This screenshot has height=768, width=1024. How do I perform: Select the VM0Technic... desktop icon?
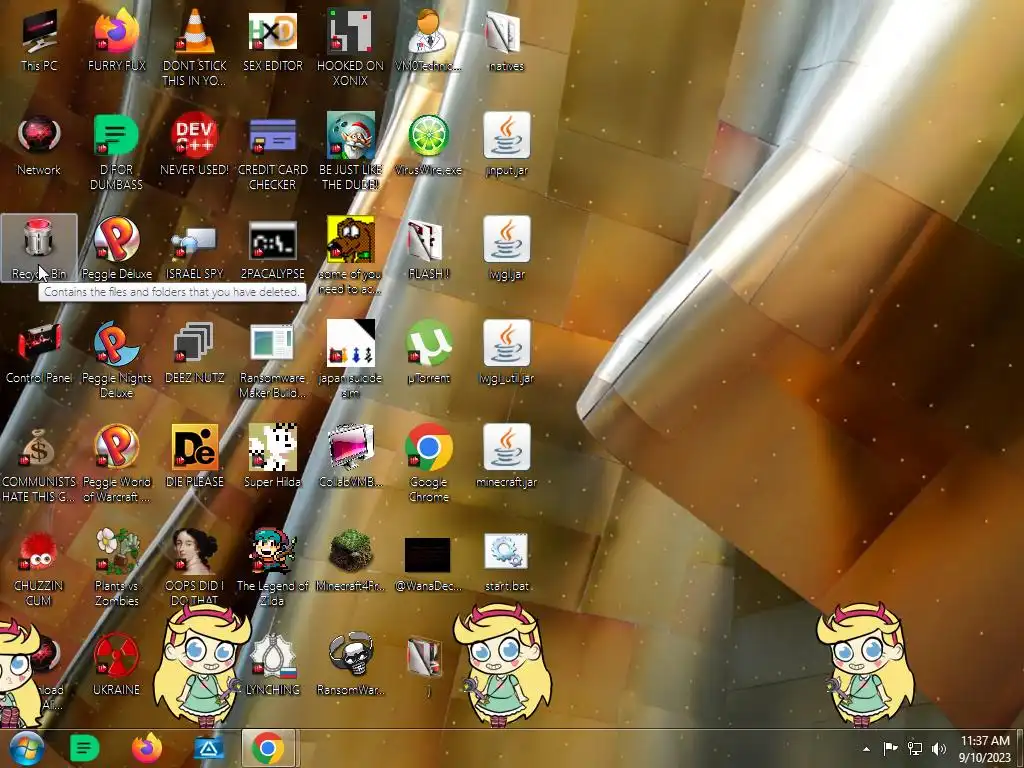(x=428, y=40)
